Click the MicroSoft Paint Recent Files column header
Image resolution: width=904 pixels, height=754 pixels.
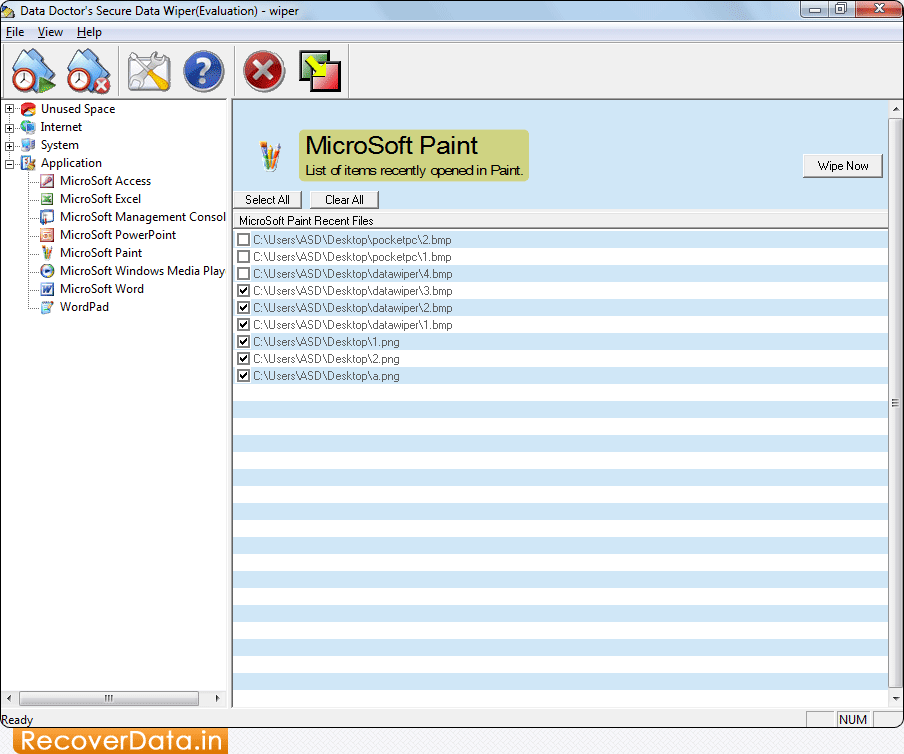[560, 221]
